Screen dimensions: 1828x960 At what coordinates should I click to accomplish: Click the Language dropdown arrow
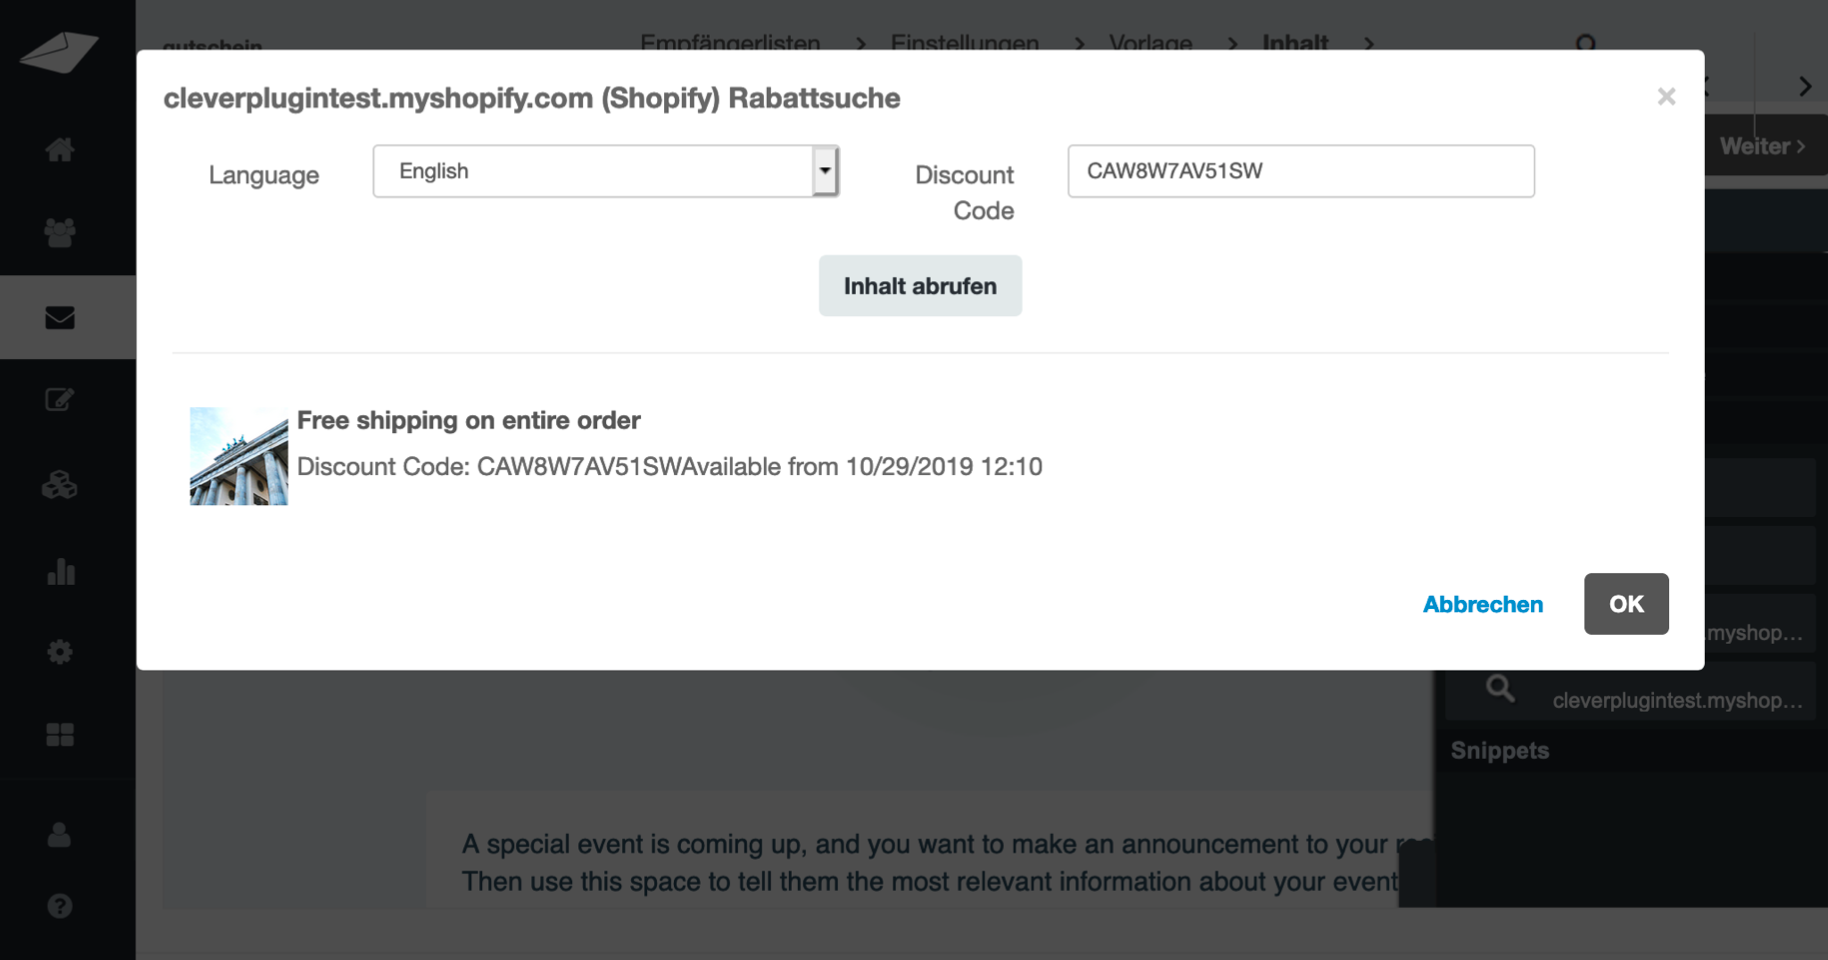coord(825,171)
